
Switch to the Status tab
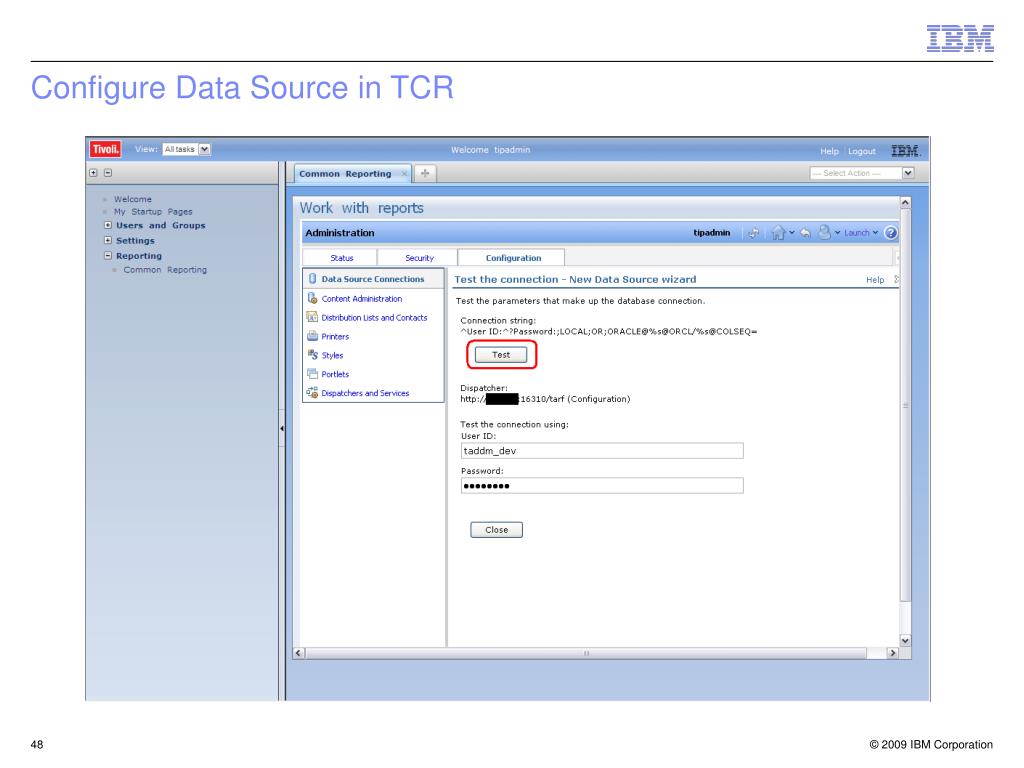point(341,258)
